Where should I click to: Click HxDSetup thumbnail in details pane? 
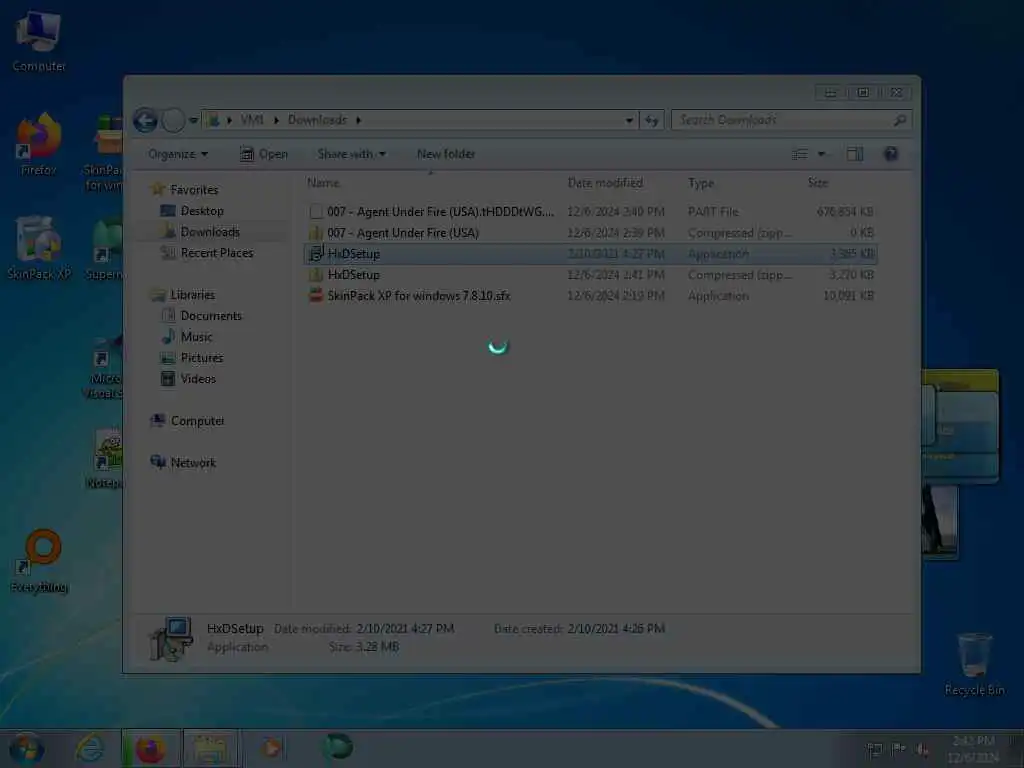tap(171, 638)
